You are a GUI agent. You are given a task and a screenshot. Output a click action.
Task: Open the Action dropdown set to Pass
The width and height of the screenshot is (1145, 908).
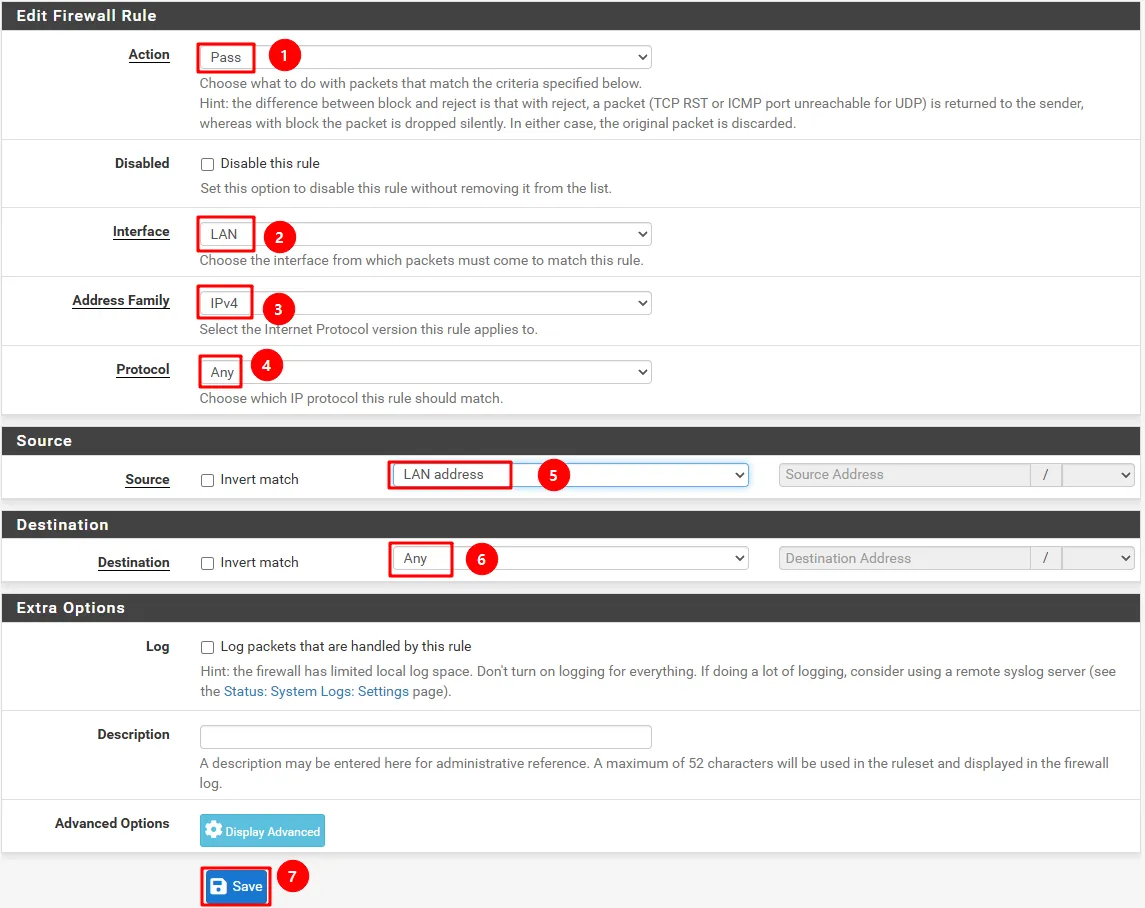pyautogui.click(x=425, y=57)
